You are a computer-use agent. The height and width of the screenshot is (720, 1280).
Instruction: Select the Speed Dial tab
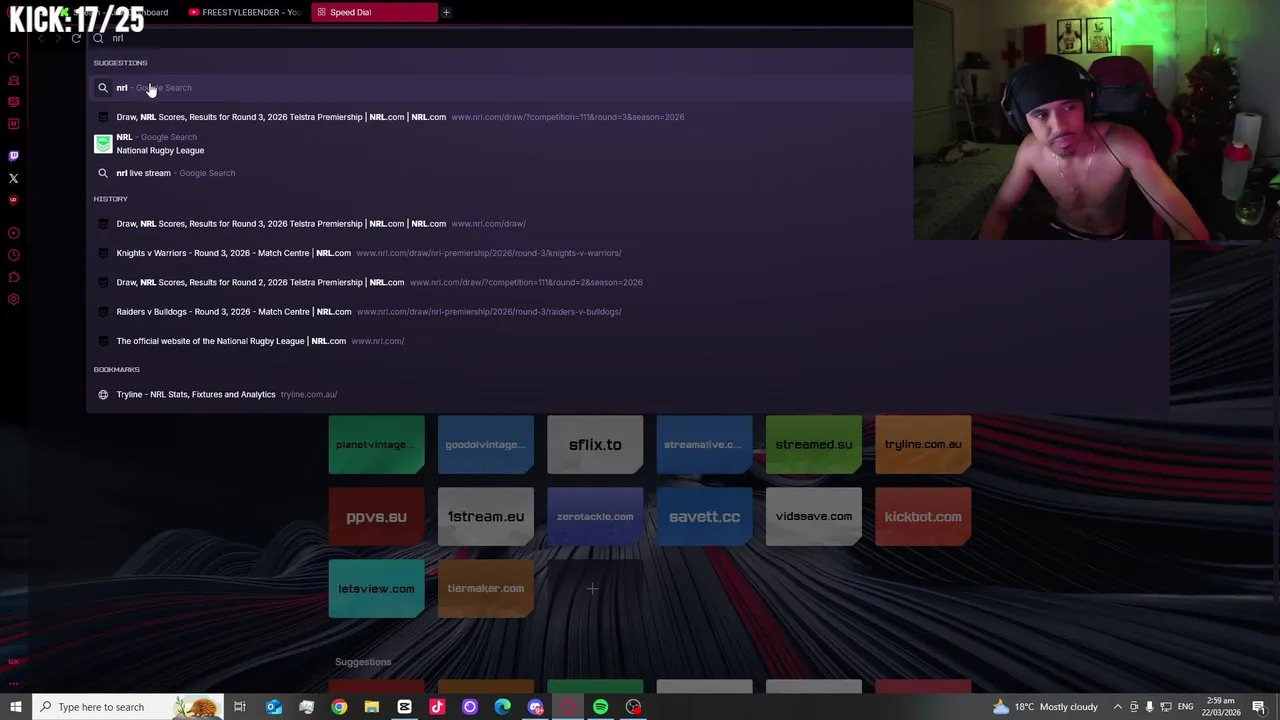[374, 12]
